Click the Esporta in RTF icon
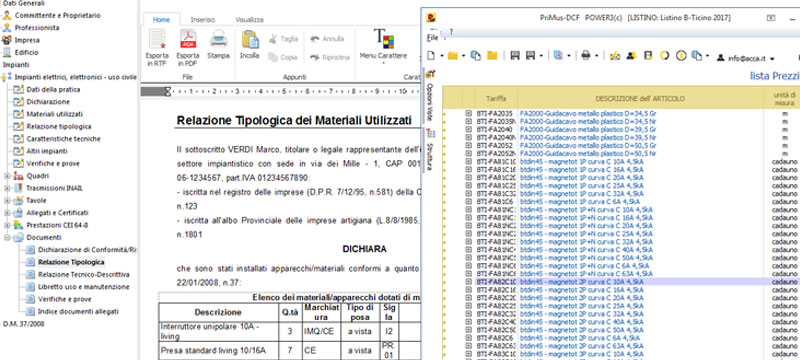800x360 pixels. [157, 39]
